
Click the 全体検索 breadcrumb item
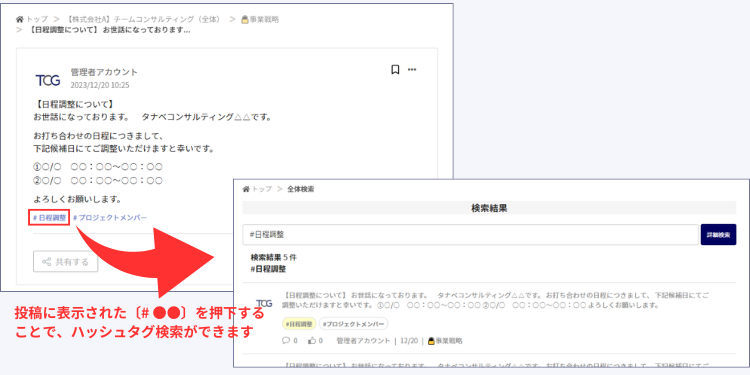click(300, 189)
